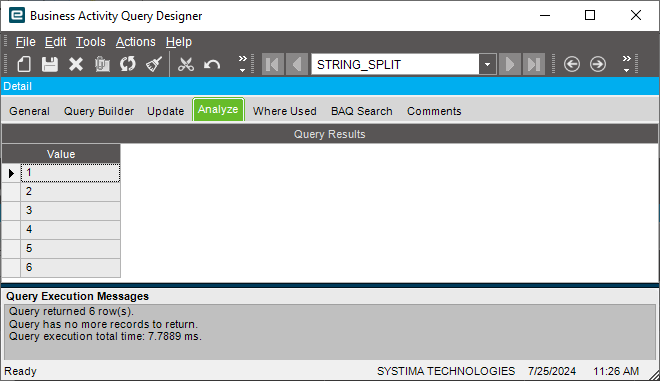Click the Back circled arrow icon
Image resolution: width=660 pixels, height=381 pixels.
click(x=572, y=64)
